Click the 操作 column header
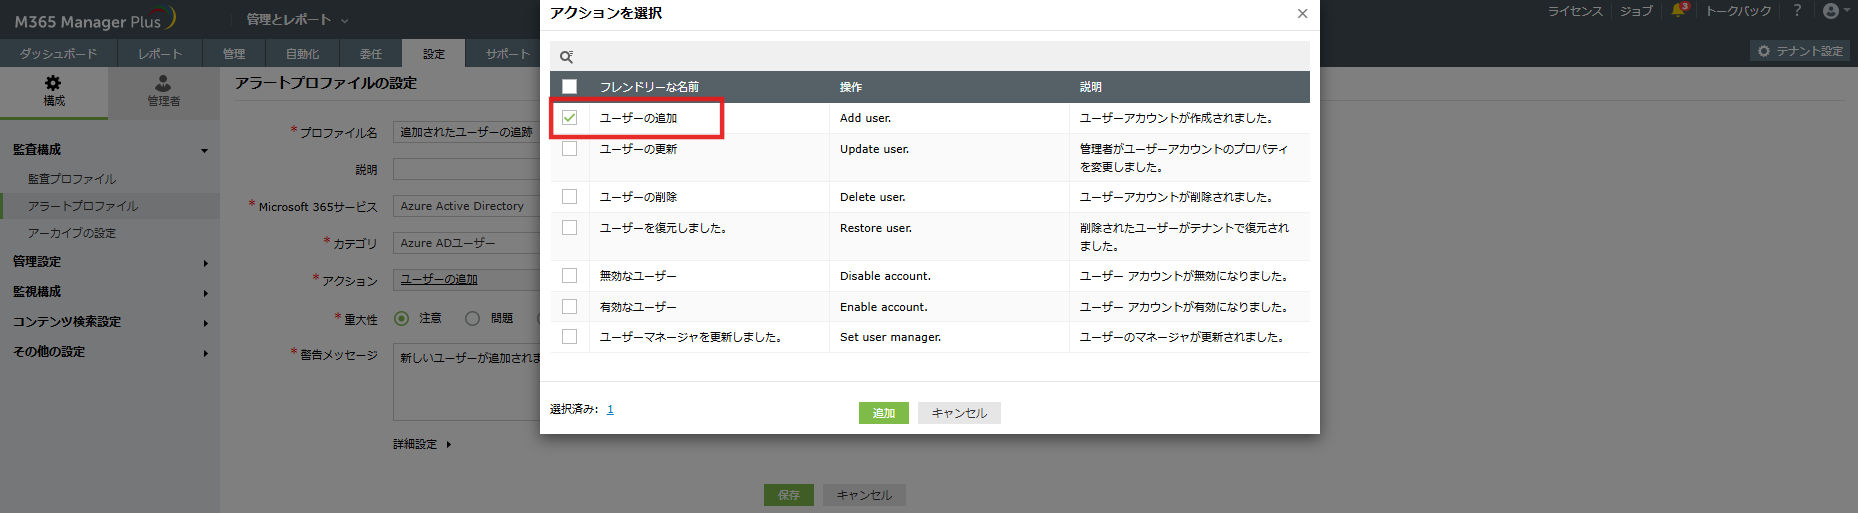Image resolution: width=1858 pixels, height=513 pixels. pyautogui.click(x=851, y=87)
